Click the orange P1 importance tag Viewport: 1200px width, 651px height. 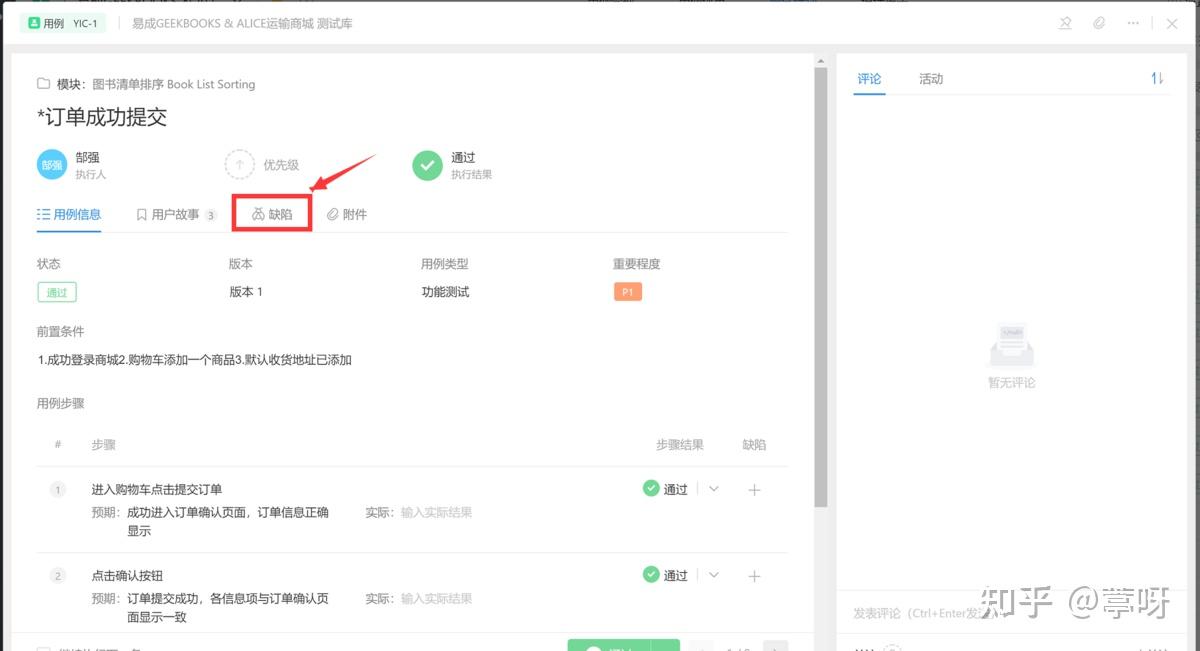[629, 292]
